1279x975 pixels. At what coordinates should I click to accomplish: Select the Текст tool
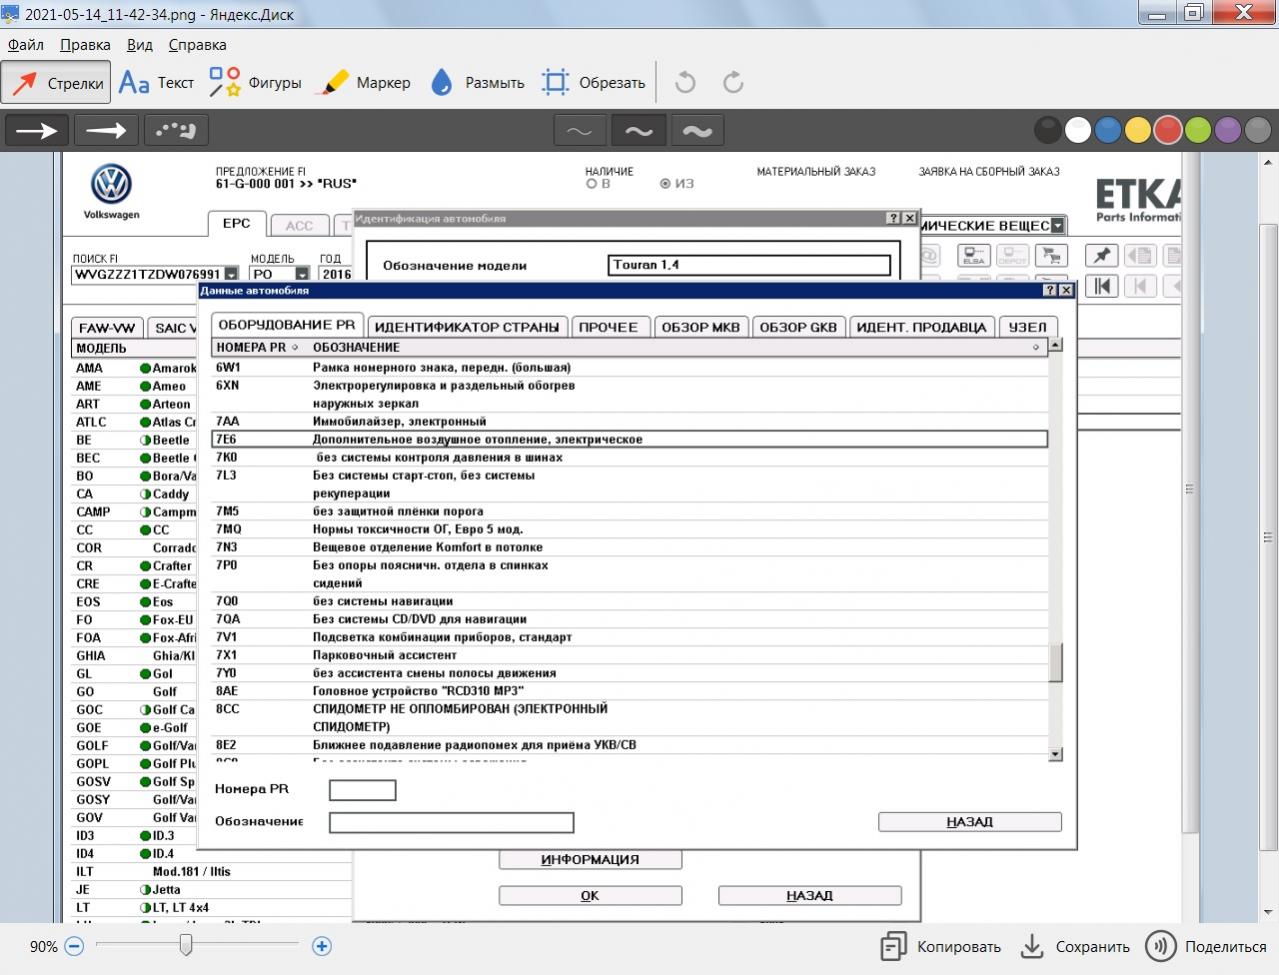156,83
